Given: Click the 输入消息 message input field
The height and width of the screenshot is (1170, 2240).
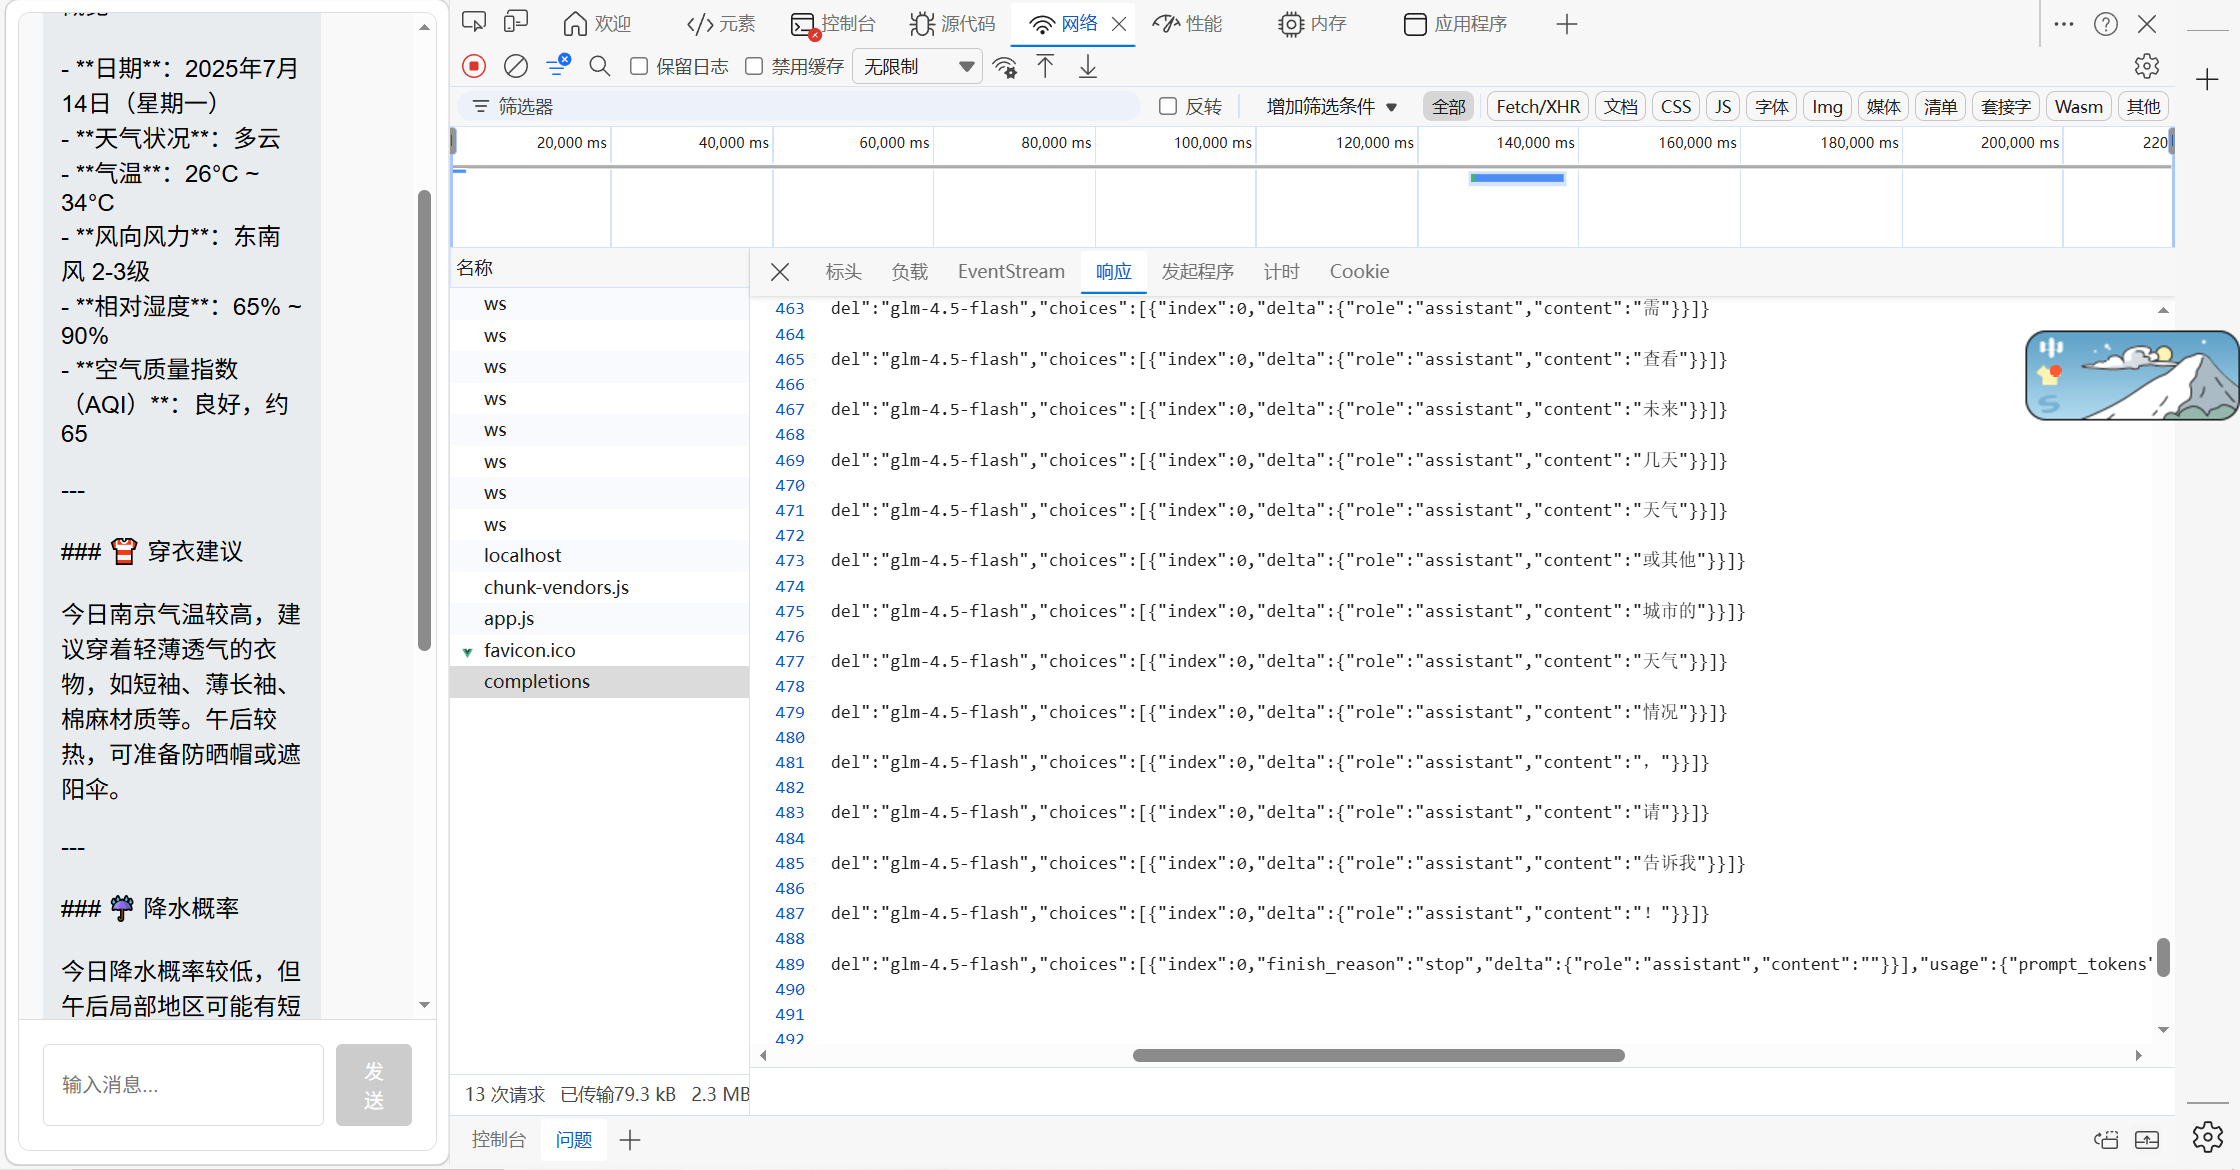Looking at the screenshot, I should 183,1084.
